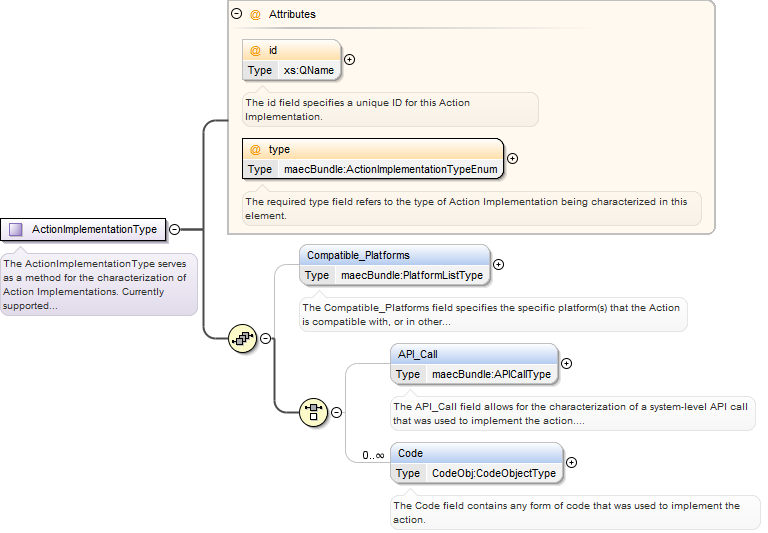
Task: Click the @ icon beside Attributes
Action: click(x=255, y=15)
